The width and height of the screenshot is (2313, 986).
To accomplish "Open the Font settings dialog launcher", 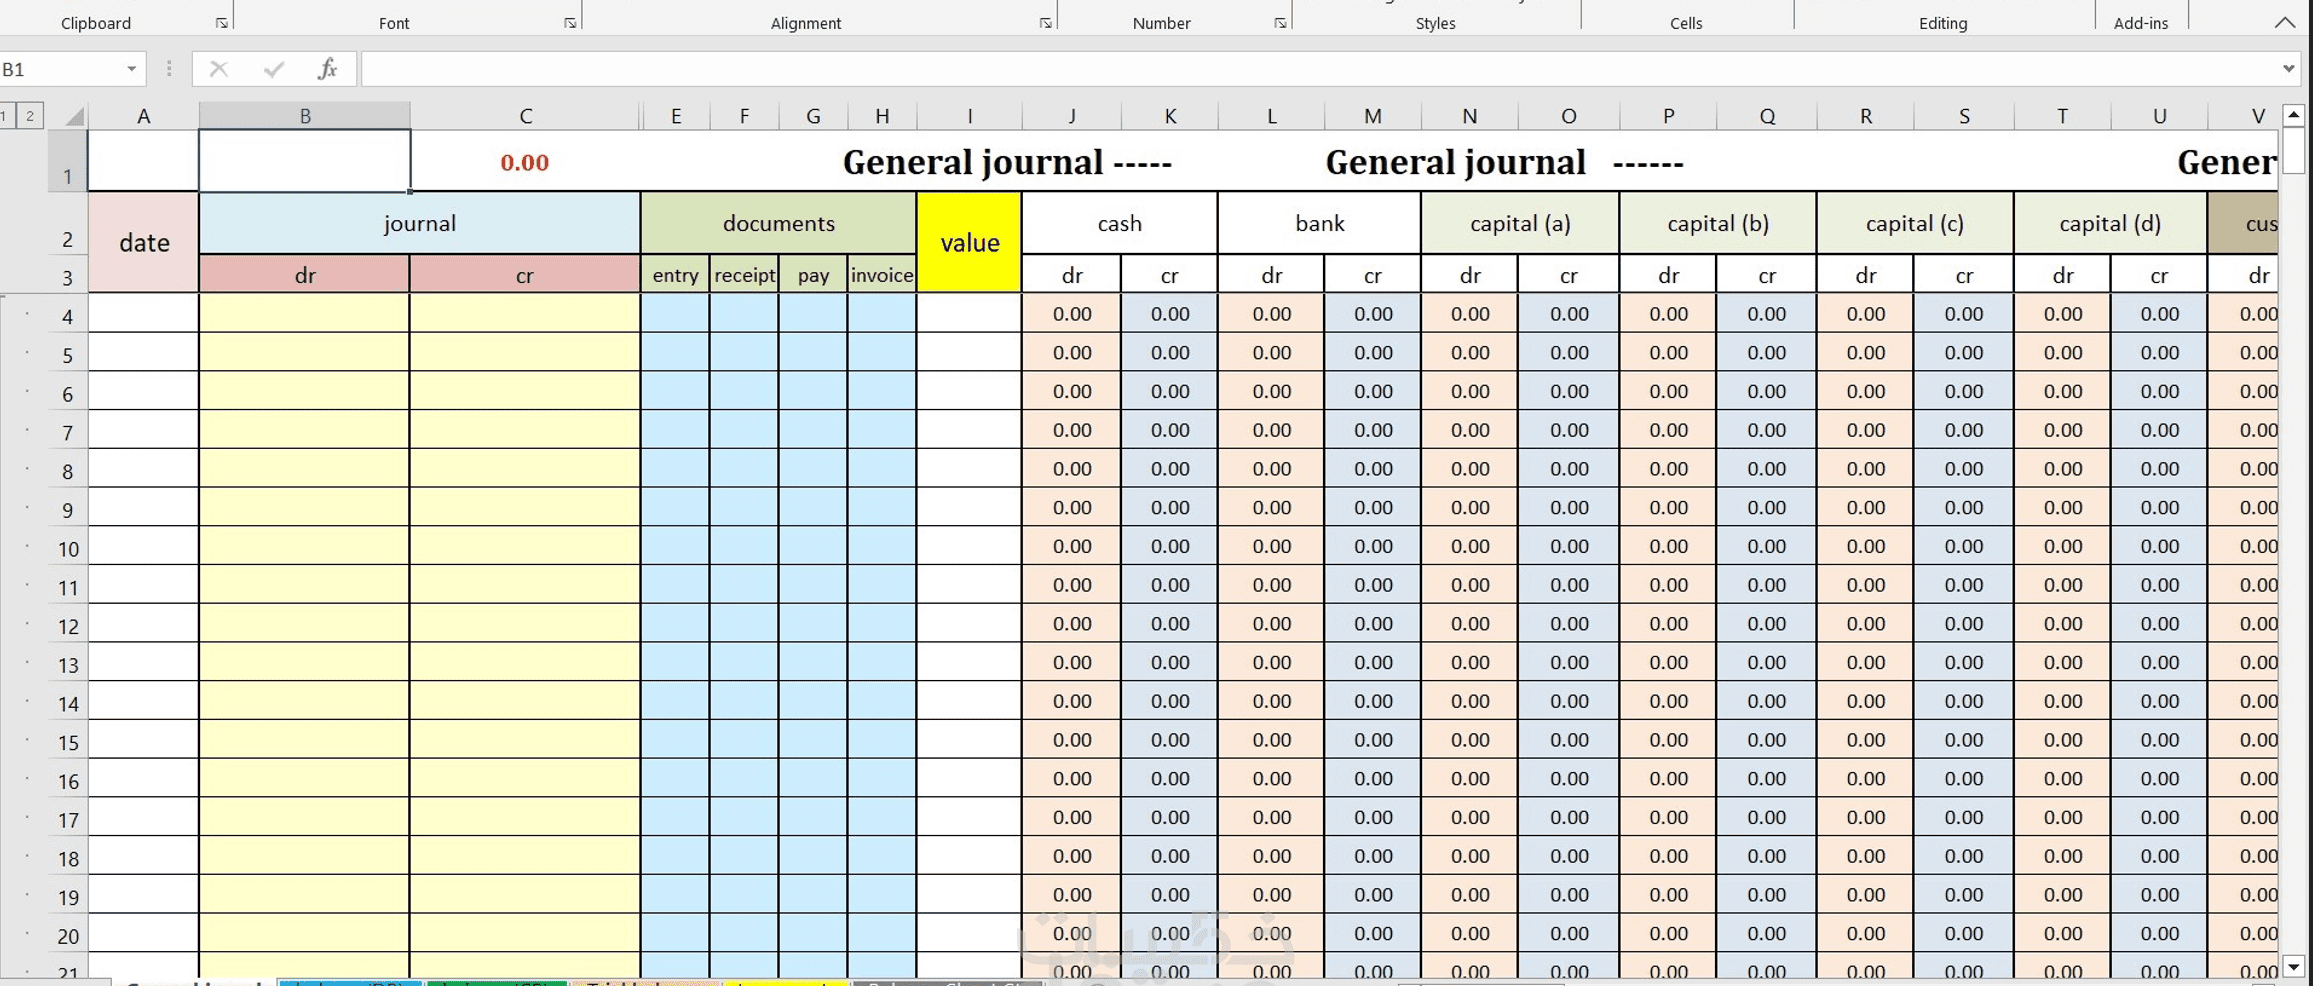I will (x=570, y=23).
